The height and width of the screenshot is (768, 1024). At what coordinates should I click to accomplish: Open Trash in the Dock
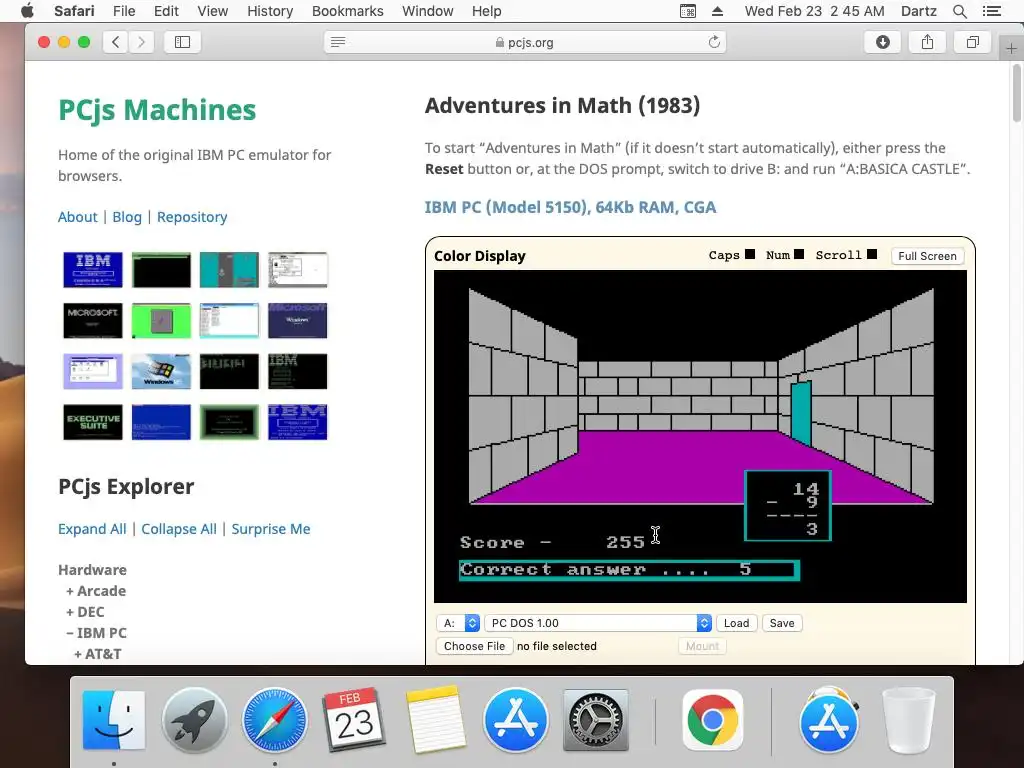908,720
